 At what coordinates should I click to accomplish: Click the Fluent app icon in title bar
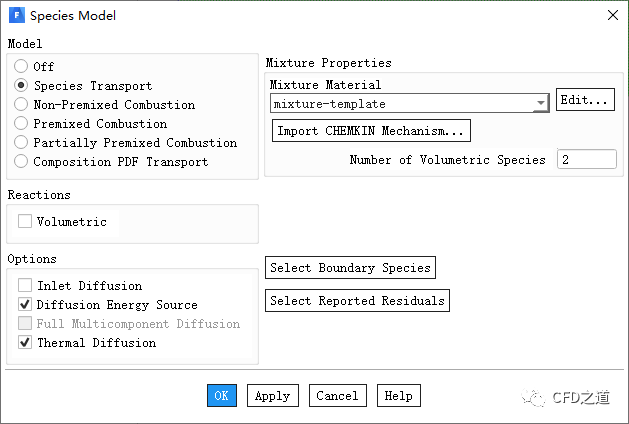tap(16, 15)
